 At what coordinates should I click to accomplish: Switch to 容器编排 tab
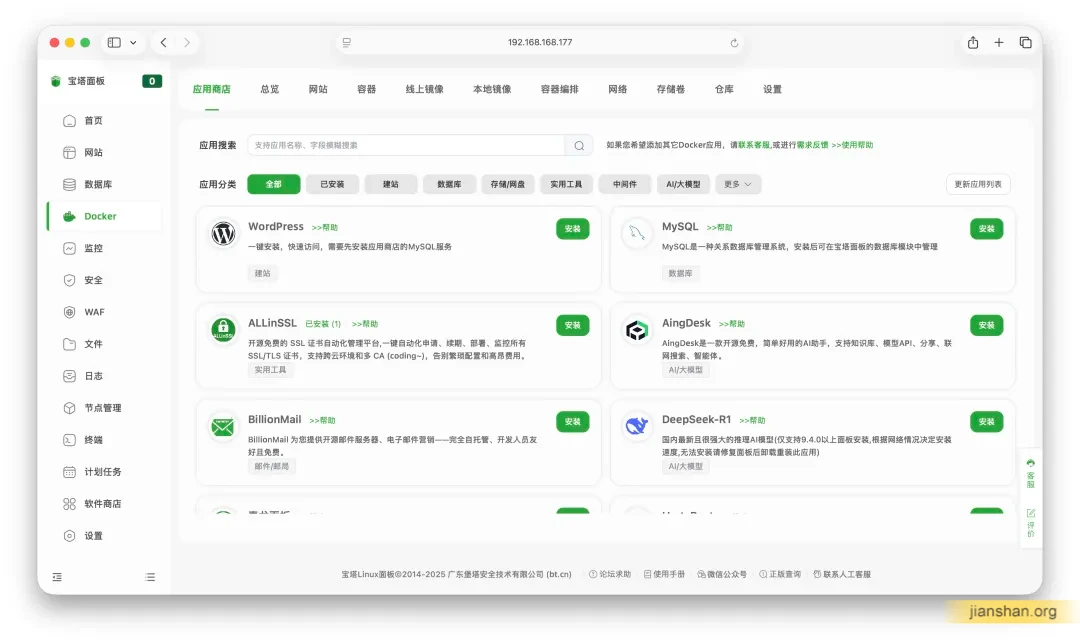click(x=559, y=89)
